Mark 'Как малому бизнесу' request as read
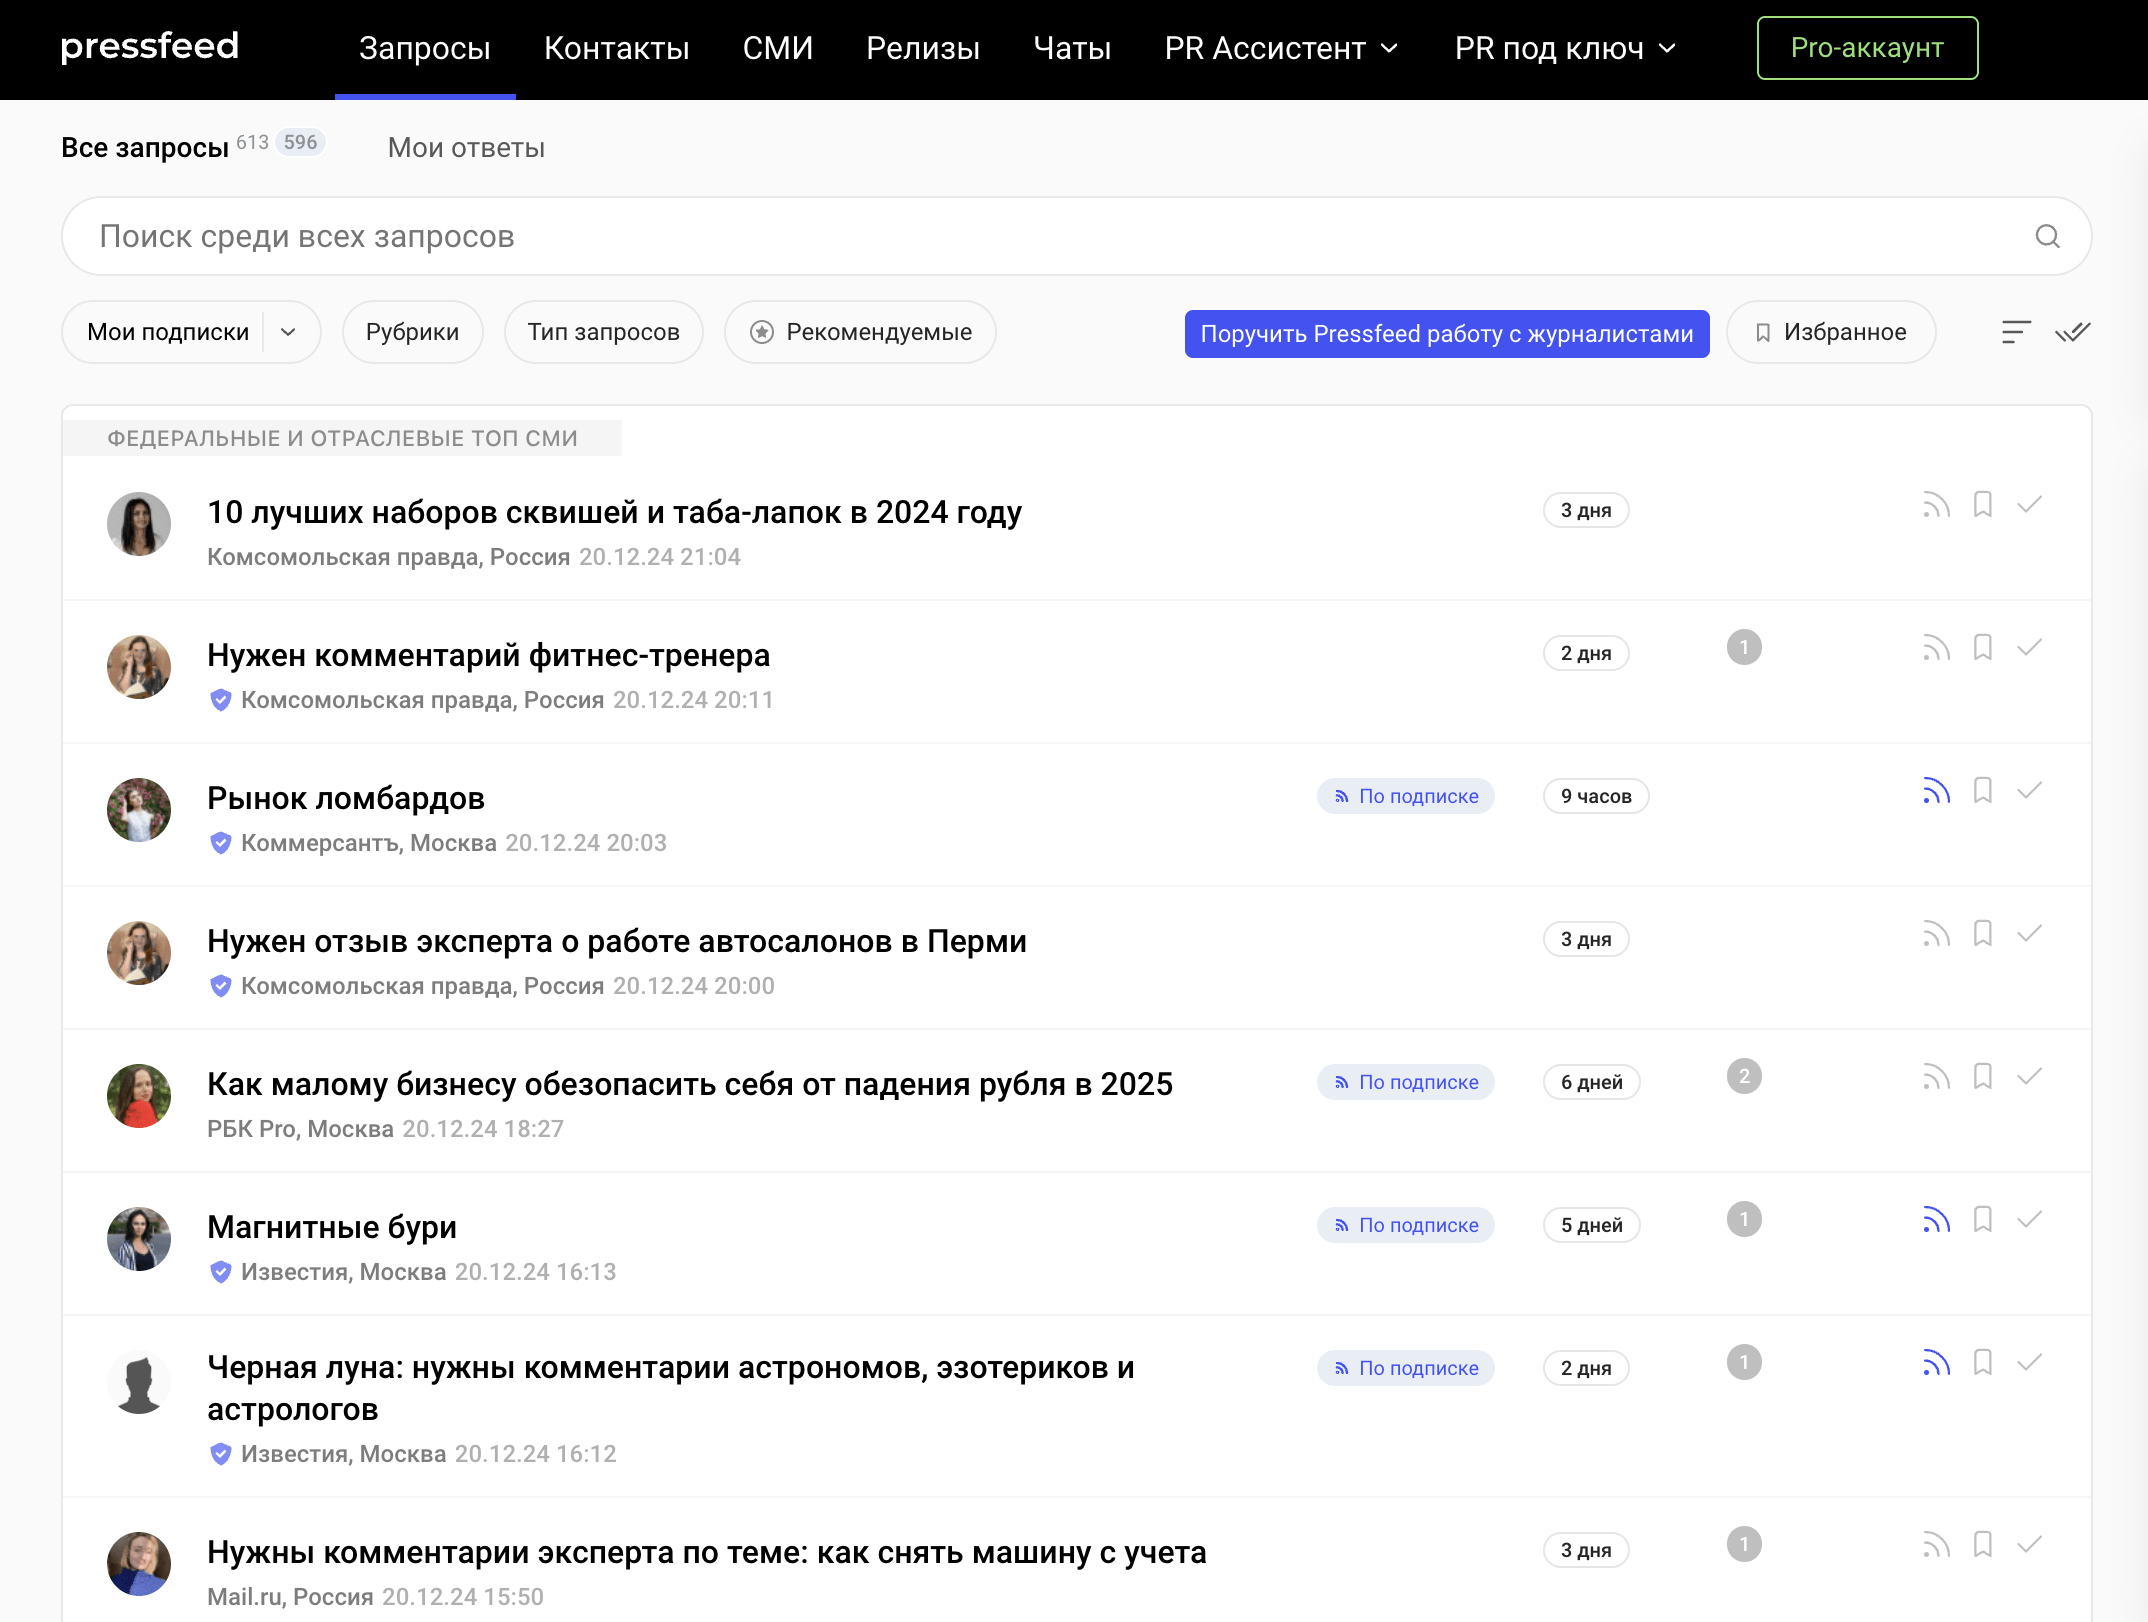The image size is (2148, 1622). (2029, 1077)
